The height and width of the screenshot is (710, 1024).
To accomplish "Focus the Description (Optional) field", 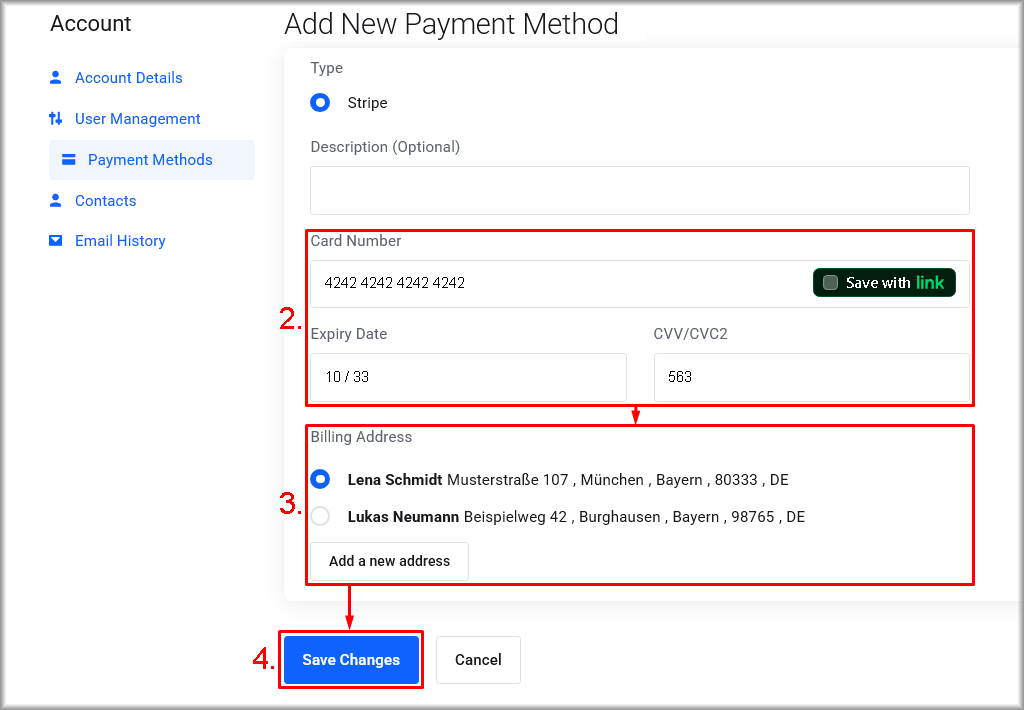I will pos(639,190).
